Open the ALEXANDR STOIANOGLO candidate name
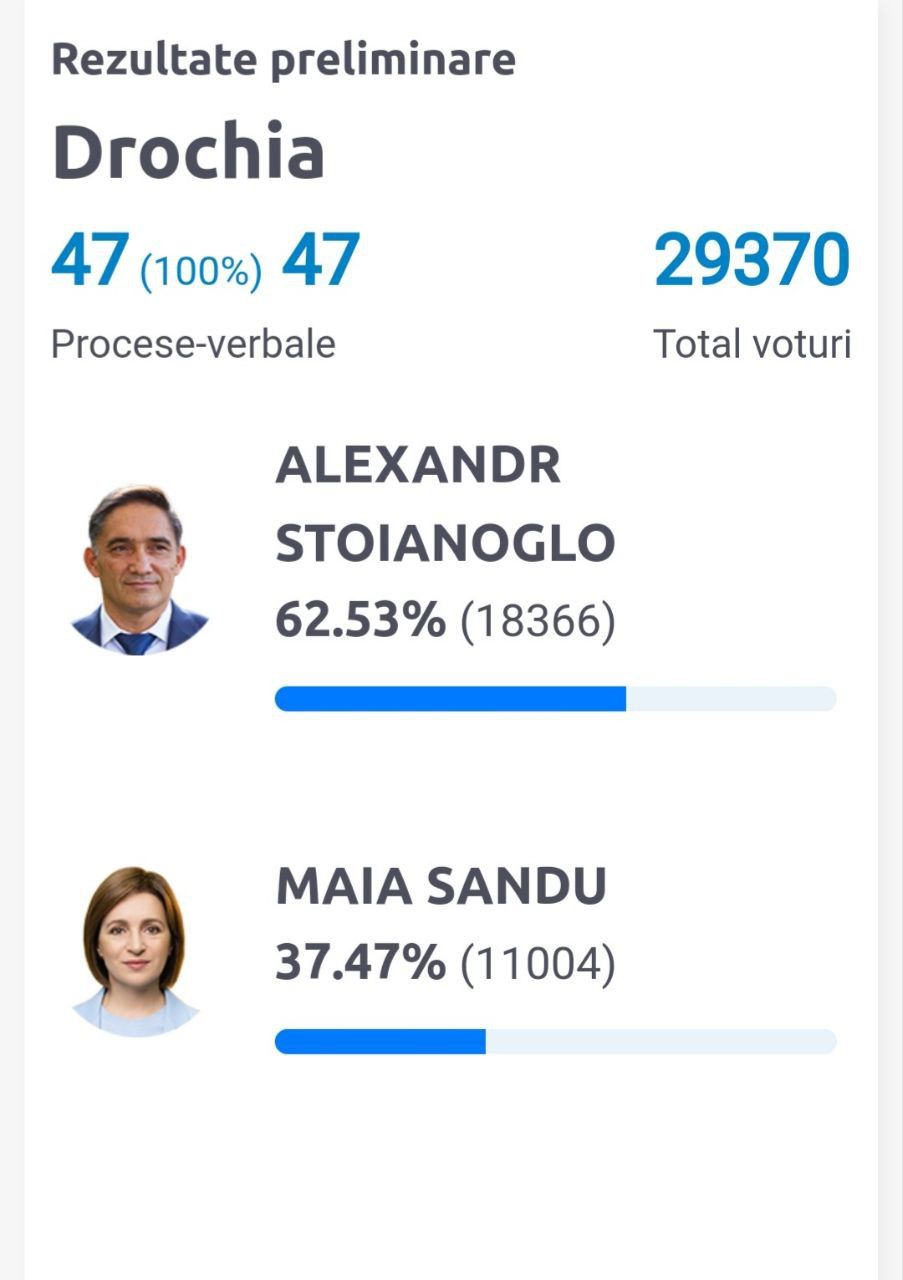 coord(445,504)
